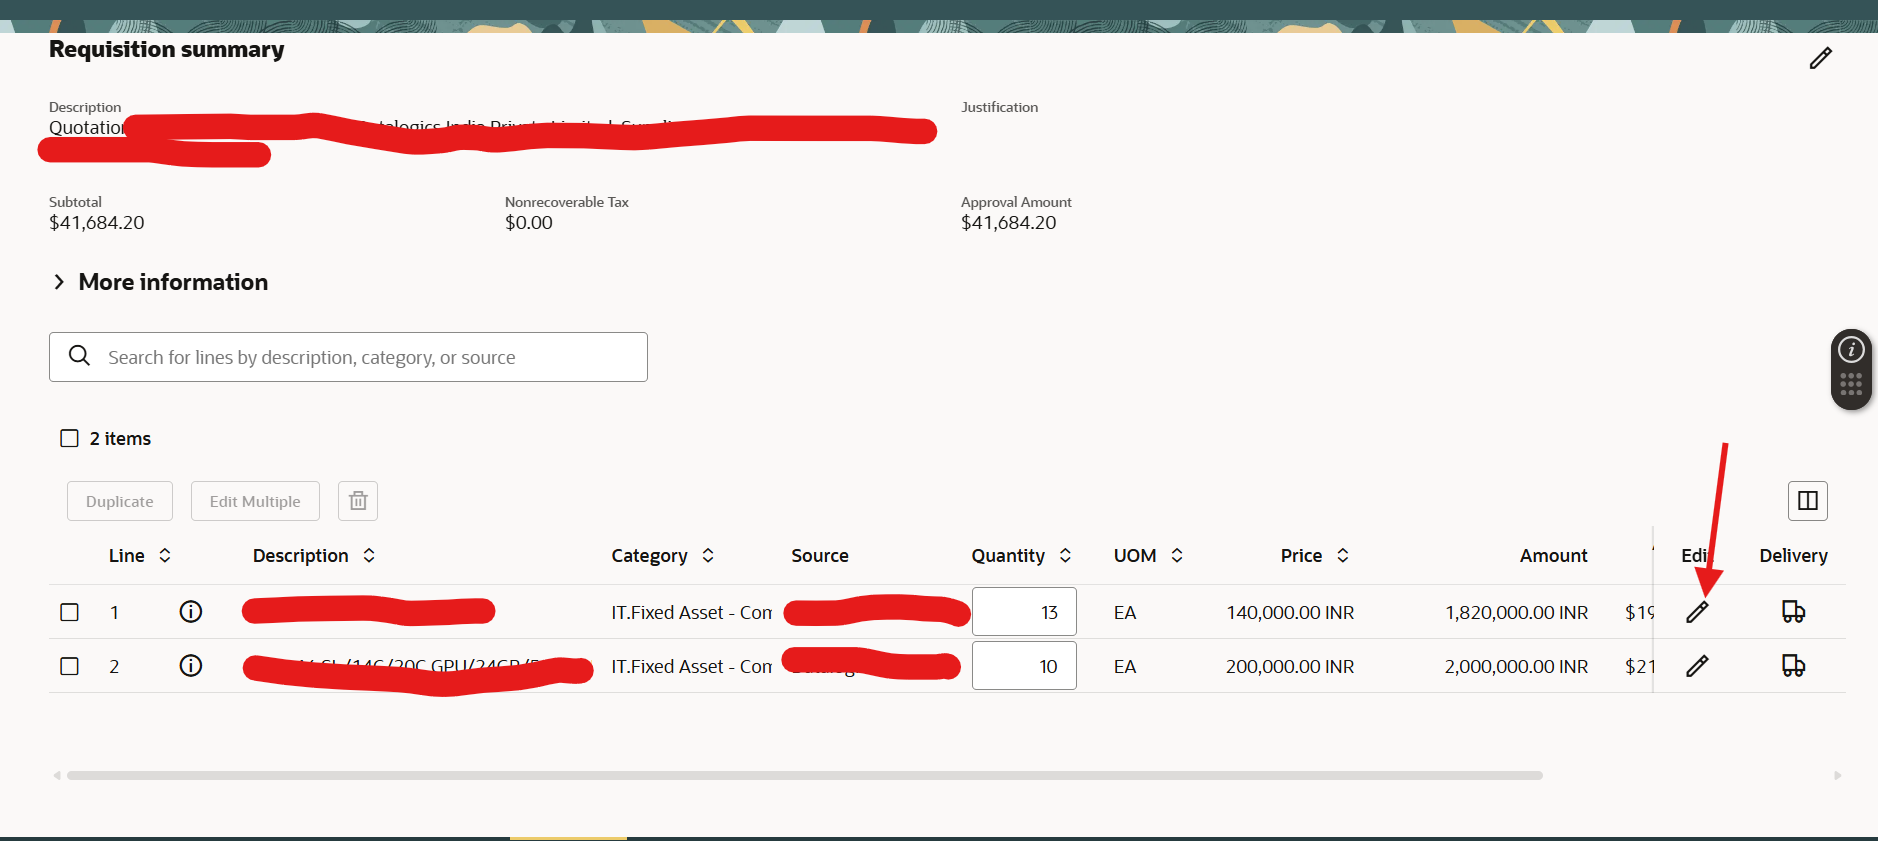This screenshot has height=841, width=1878.
Task: Click the Approval Amount value
Action: pos(1009,223)
